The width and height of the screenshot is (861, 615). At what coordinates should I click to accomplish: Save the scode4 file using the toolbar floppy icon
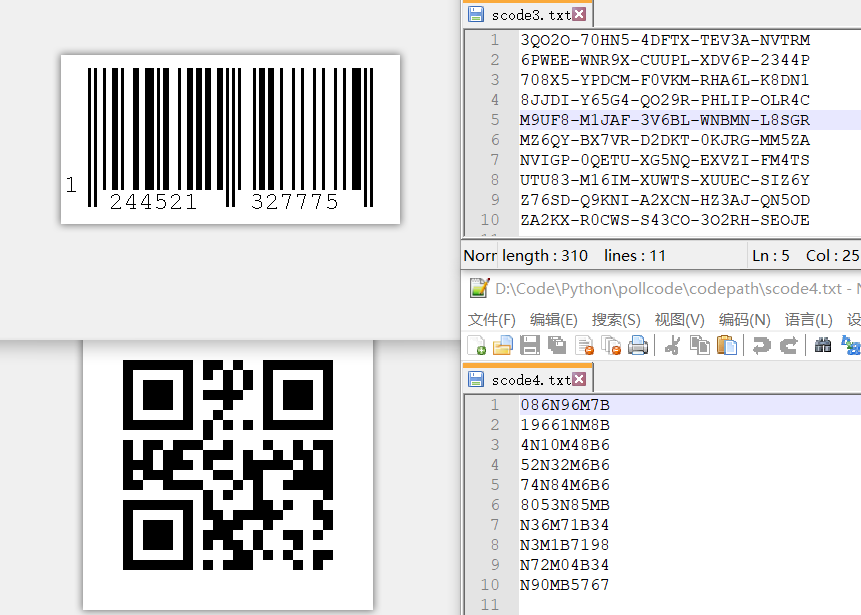pyautogui.click(x=530, y=345)
